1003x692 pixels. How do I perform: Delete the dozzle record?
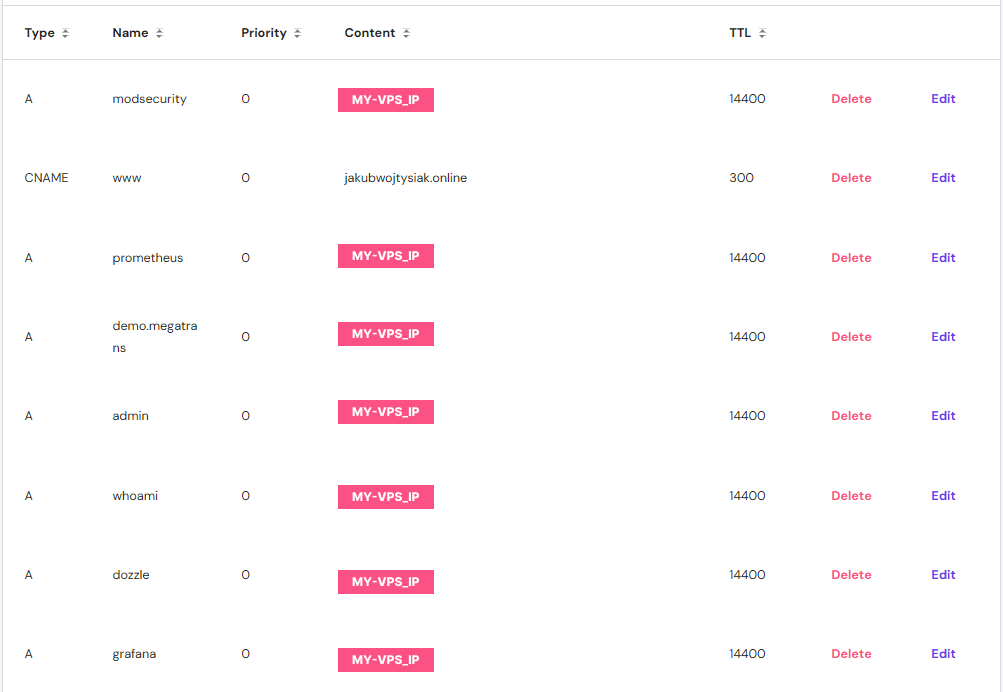(x=851, y=575)
